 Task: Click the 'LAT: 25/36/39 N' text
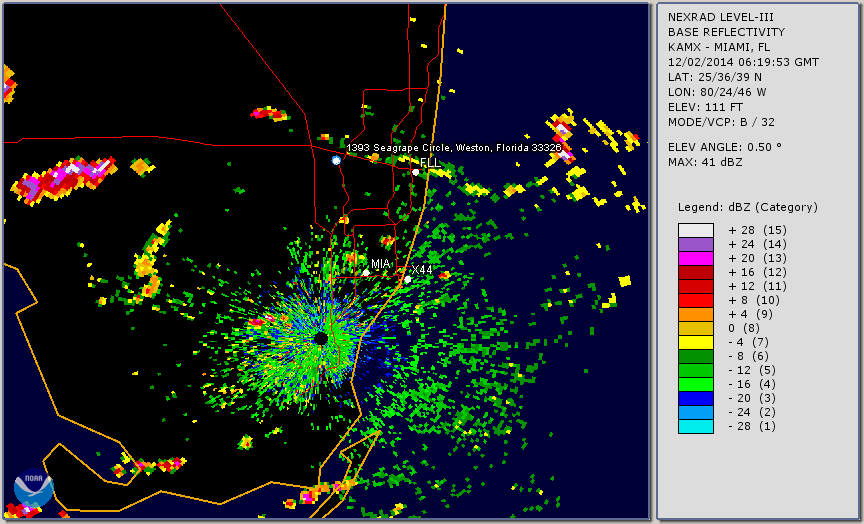pyautogui.click(x=715, y=77)
